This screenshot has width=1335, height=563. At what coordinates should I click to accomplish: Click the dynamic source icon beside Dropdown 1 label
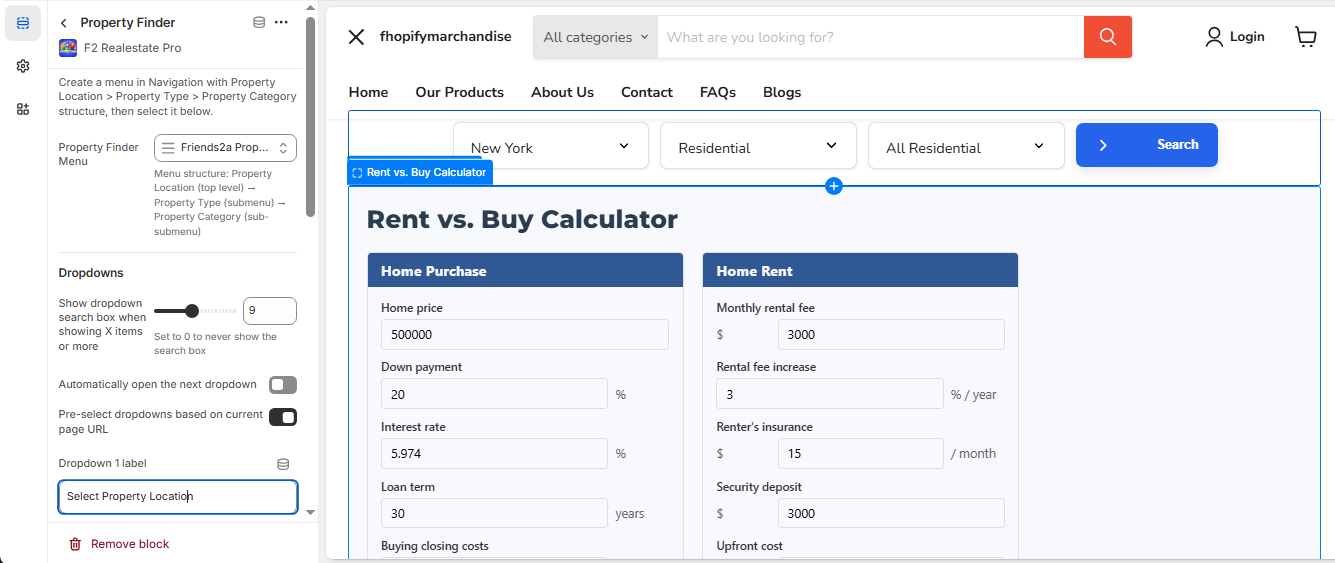click(x=283, y=464)
